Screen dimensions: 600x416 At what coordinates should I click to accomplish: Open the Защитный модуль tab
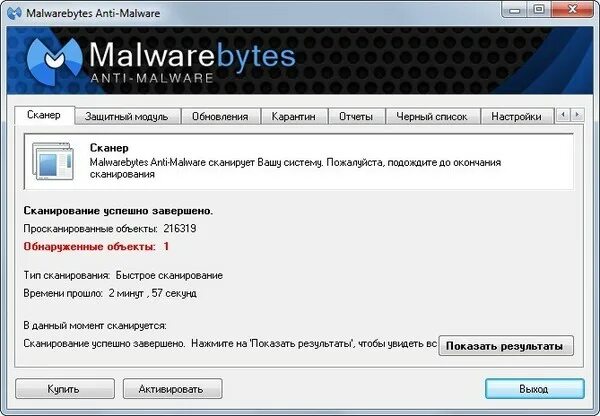click(x=127, y=117)
